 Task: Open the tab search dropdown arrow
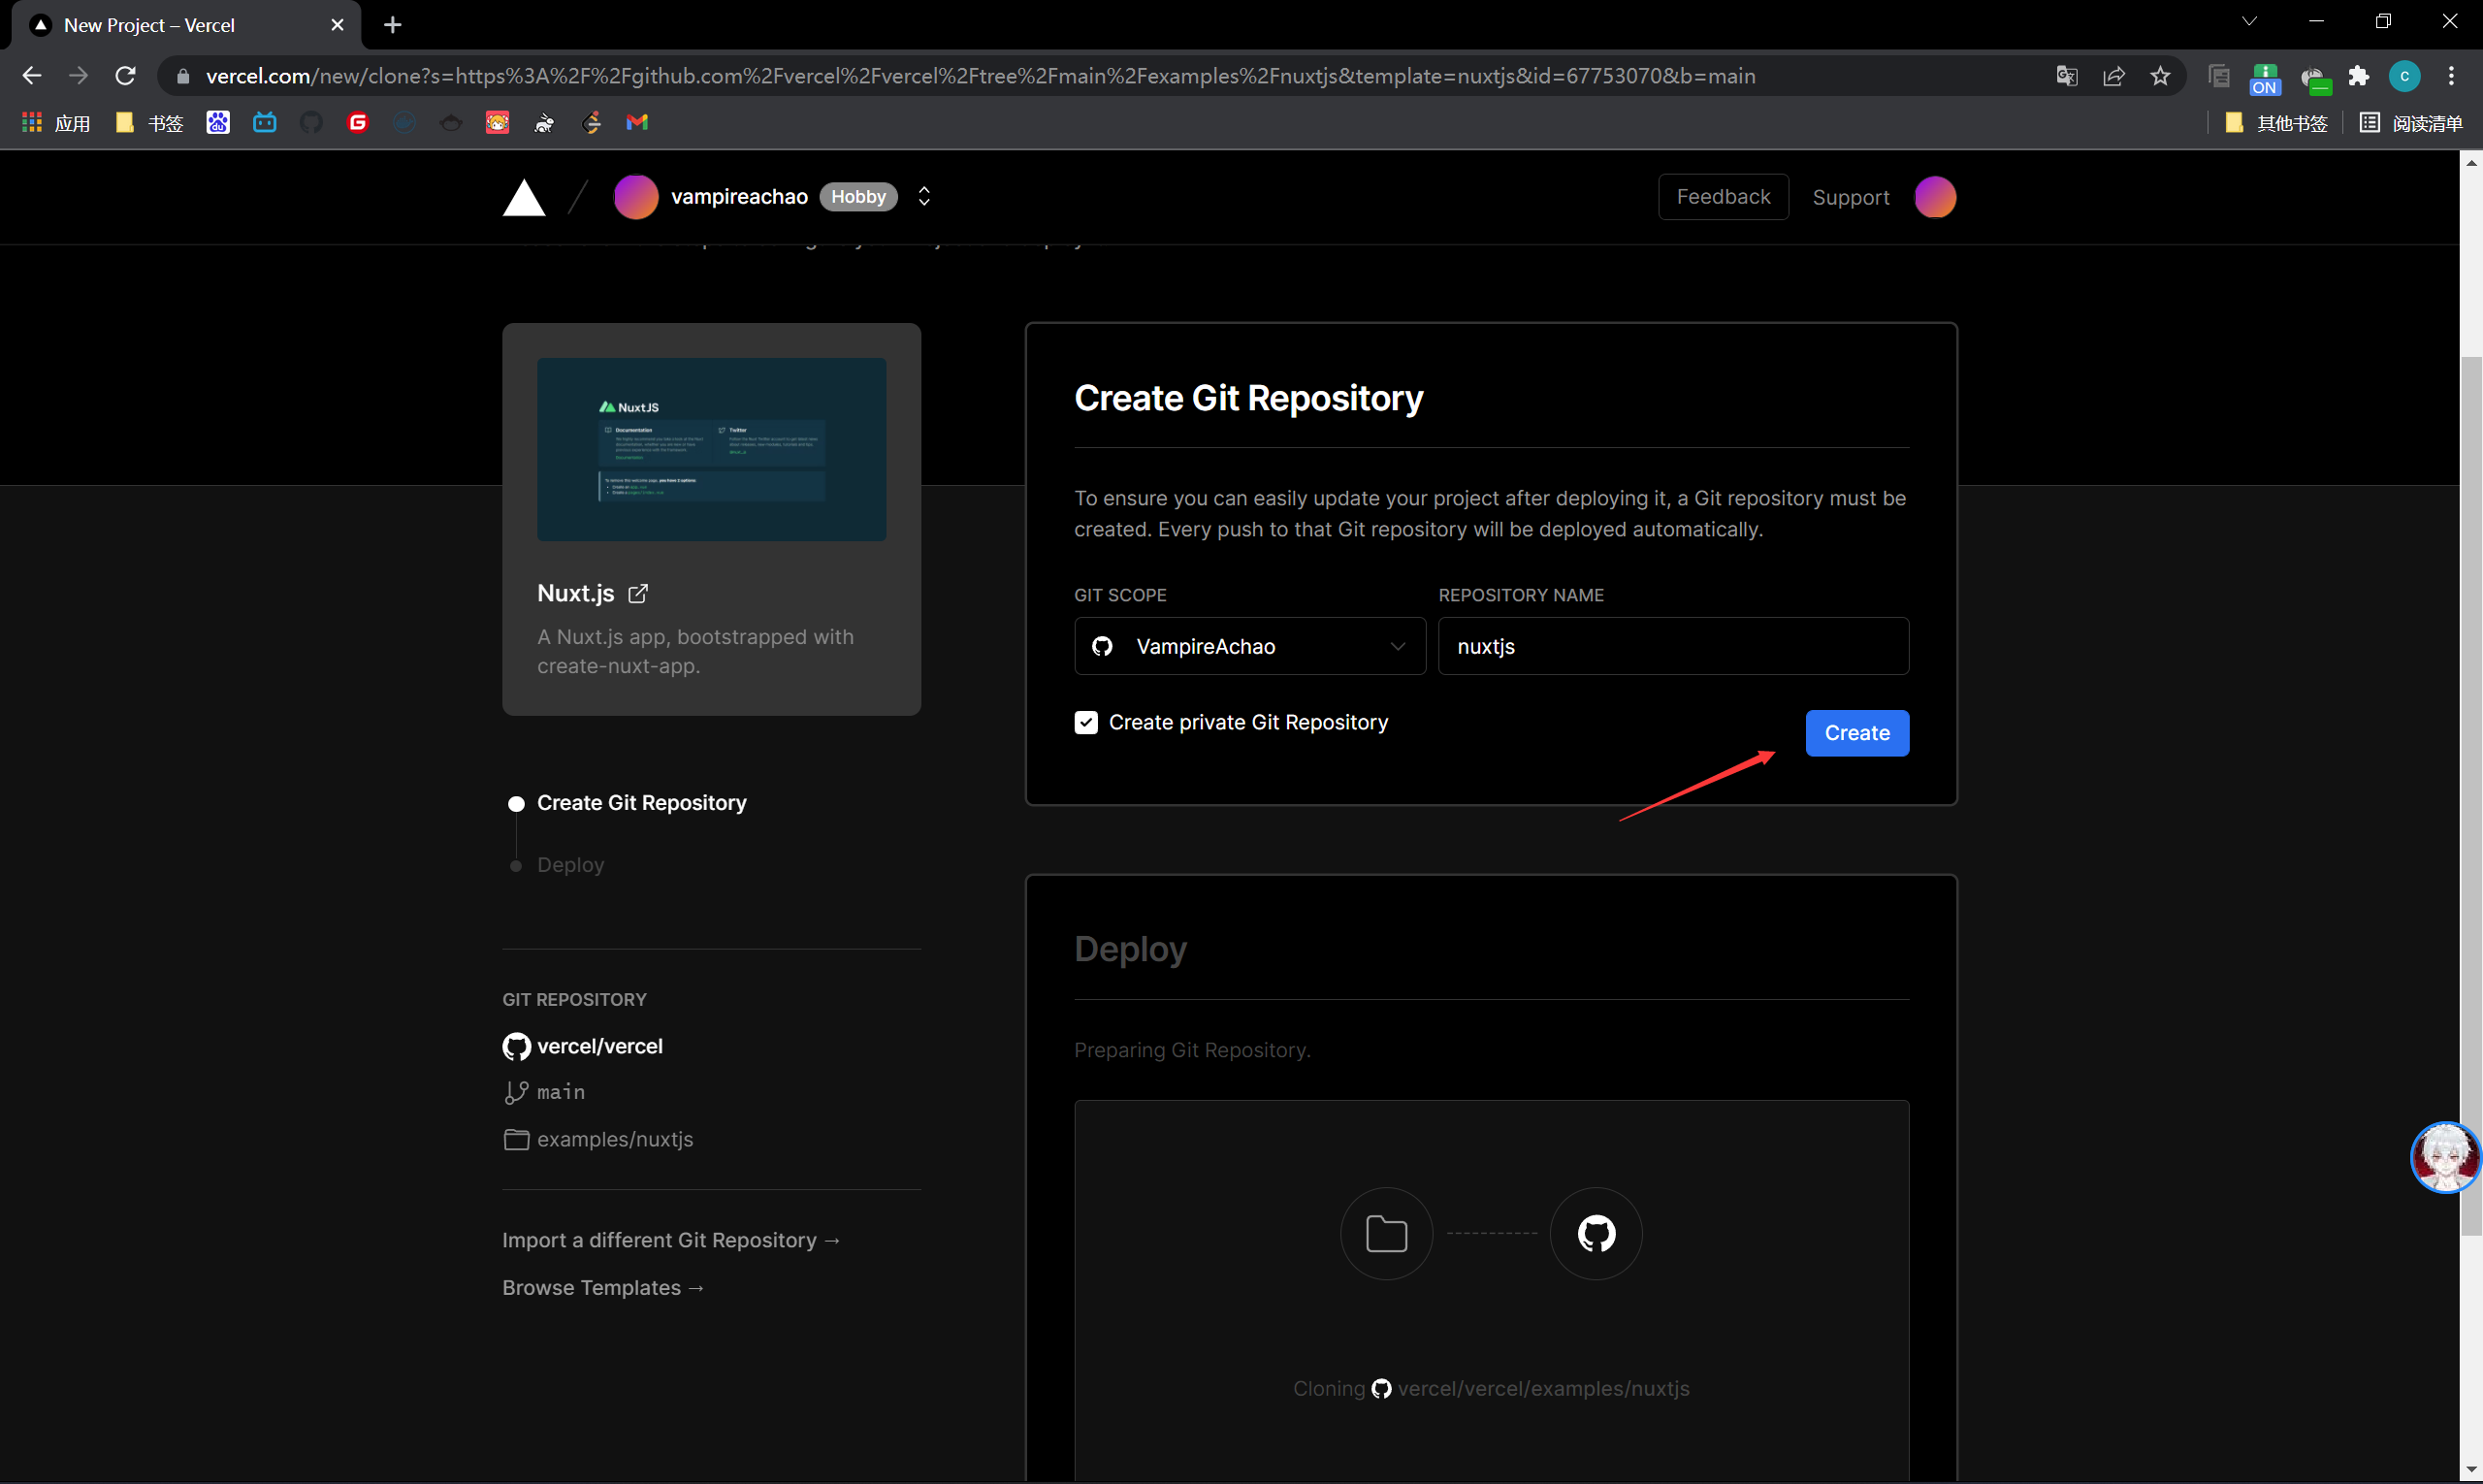2249,21
